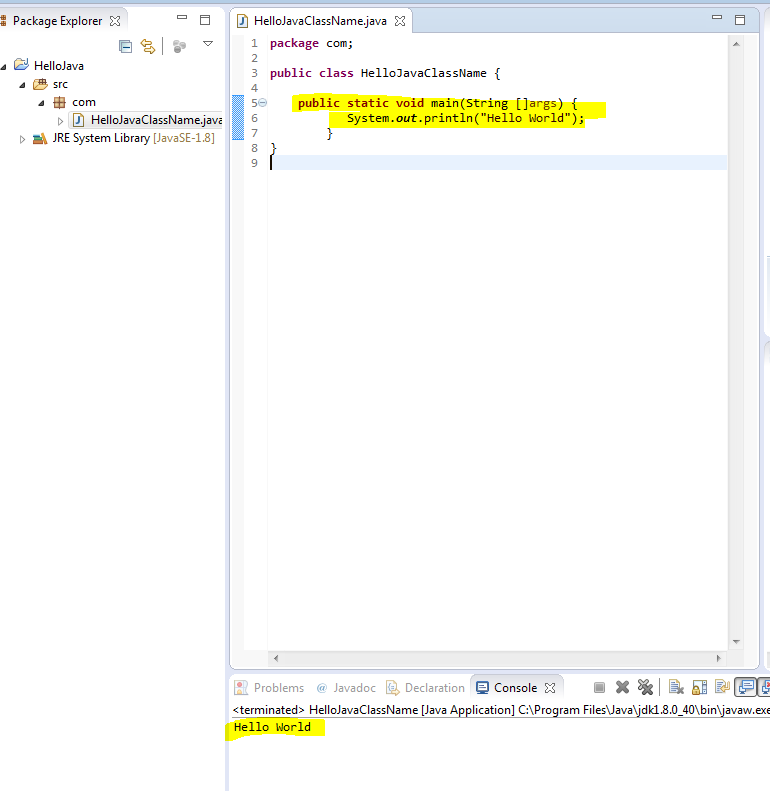
Task: Click the Java file icon in tree
Action: pyautogui.click(x=78, y=120)
